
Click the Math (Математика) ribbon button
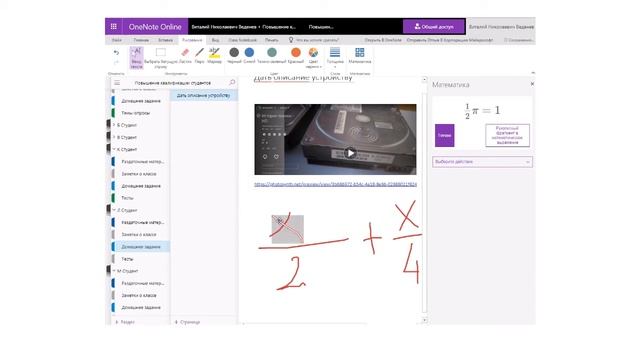point(360,56)
